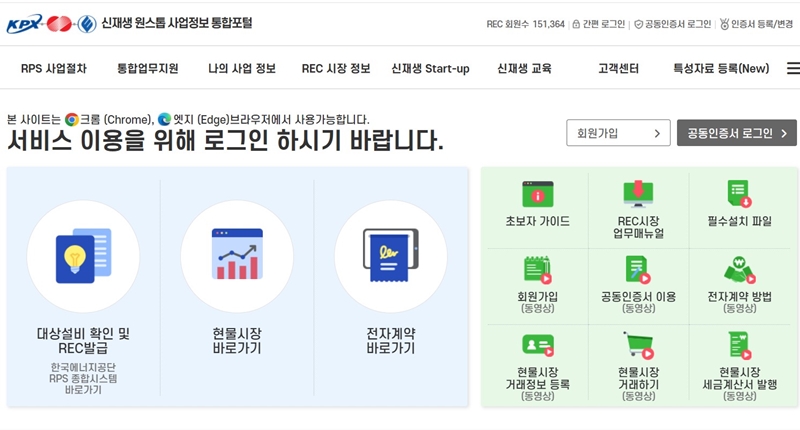Play the 회원가입 video notepad icon
Image resolution: width=800 pixels, height=430 pixels.
(537, 270)
